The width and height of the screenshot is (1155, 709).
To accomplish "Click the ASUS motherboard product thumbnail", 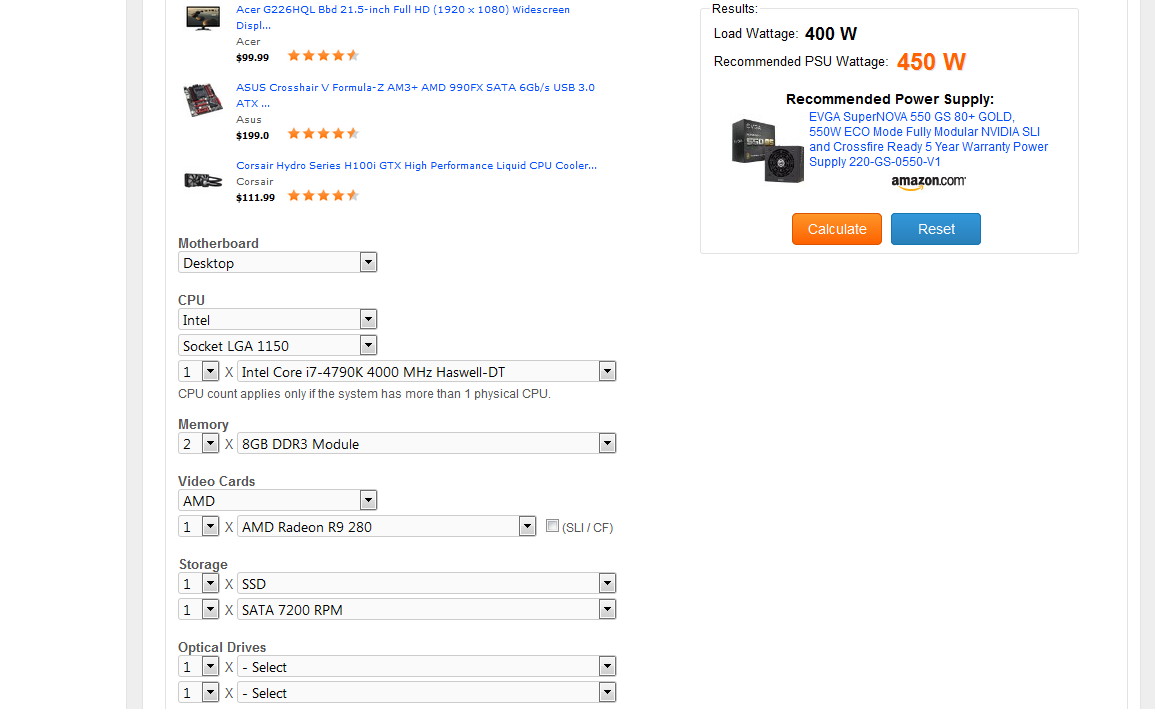I will 203,99.
